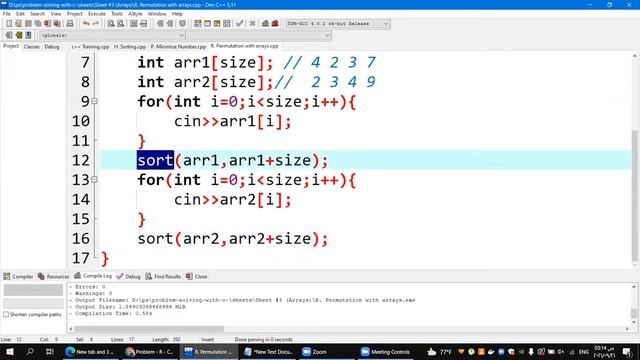Click the Insert snippet toolbar icon
Viewport: 640px width, 360px height.
(x=9, y=36)
